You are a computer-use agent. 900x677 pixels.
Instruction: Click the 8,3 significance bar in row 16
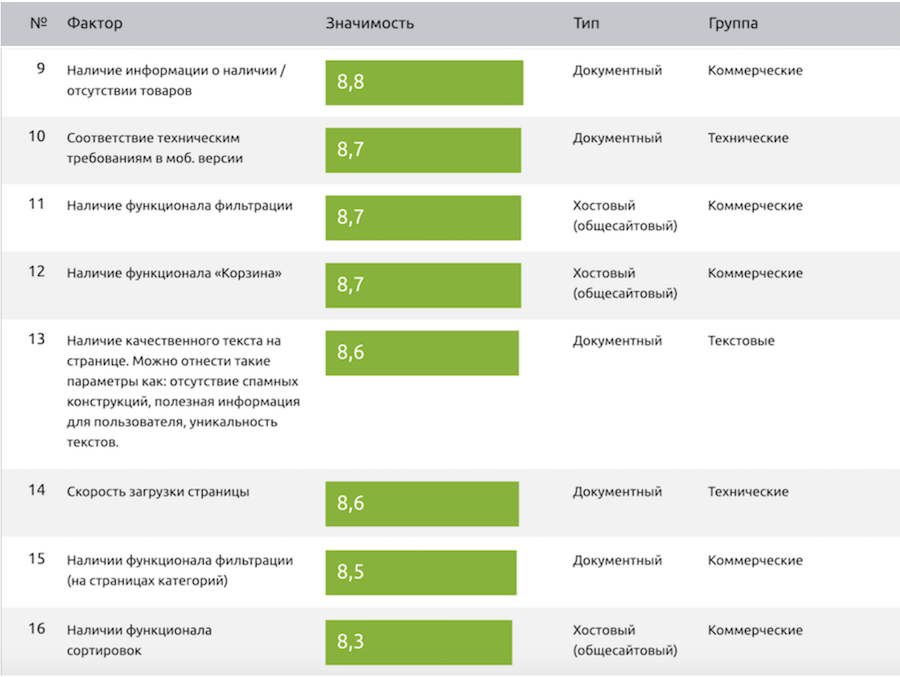pos(418,643)
